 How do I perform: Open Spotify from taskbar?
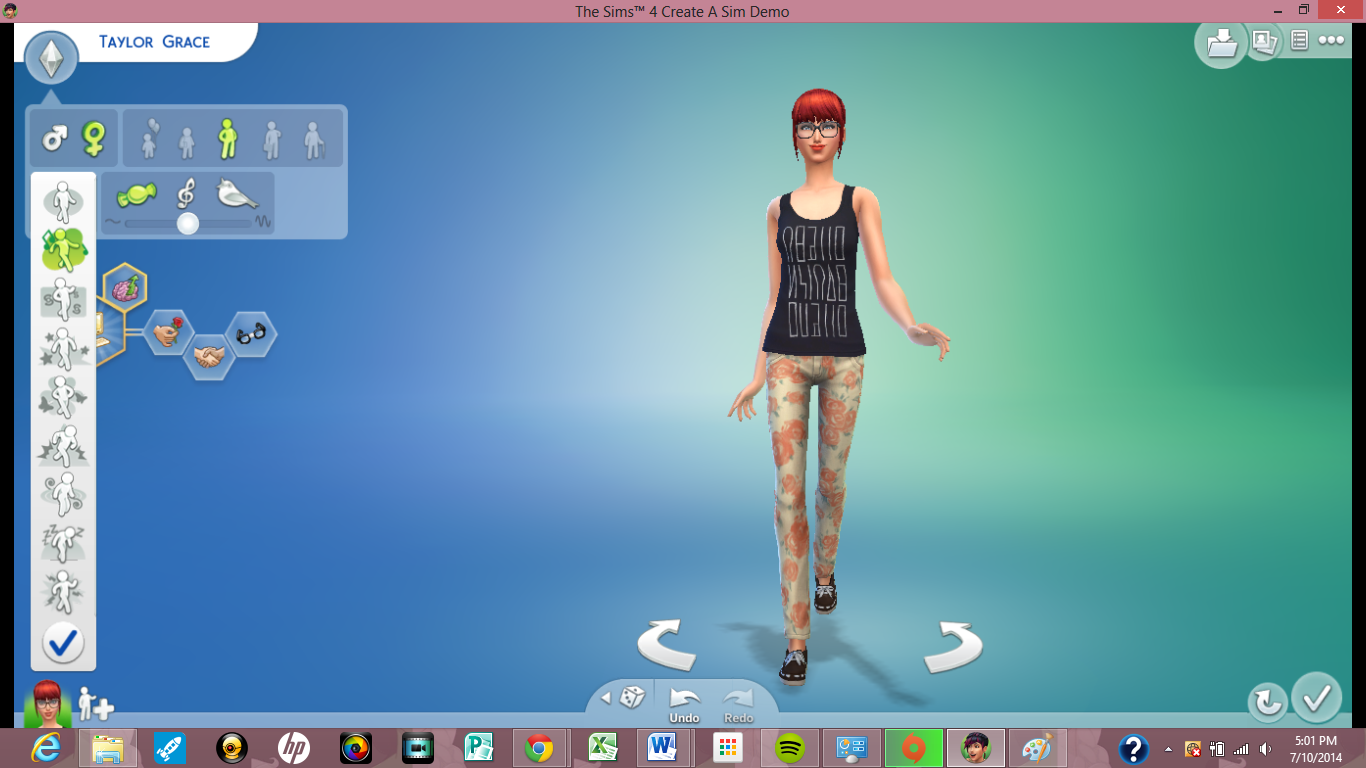click(790, 748)
